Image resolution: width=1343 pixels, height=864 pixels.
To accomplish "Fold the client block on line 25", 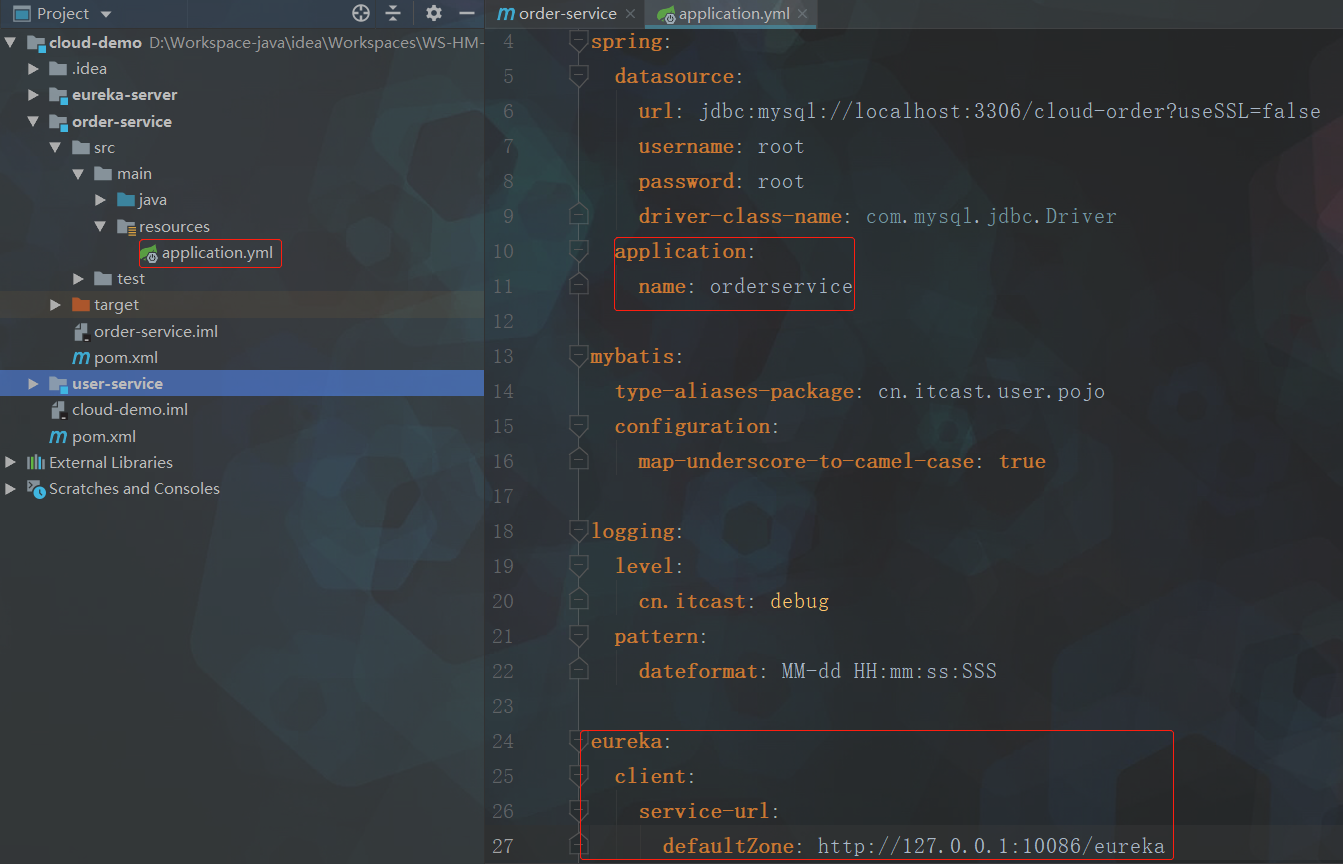I will [x=578, y=776].
